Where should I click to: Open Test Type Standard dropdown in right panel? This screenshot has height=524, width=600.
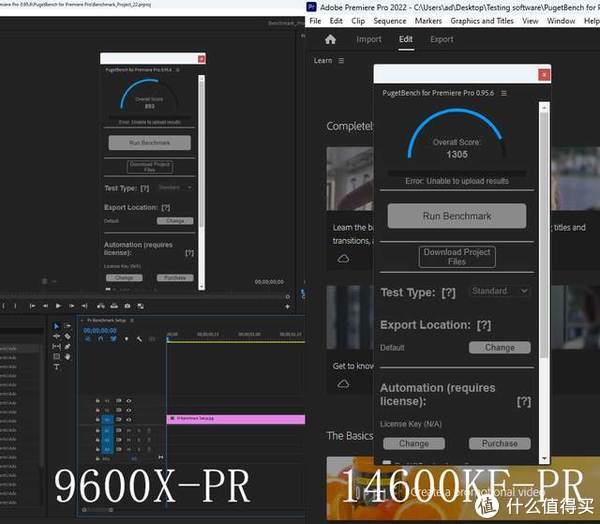point(499,291)
